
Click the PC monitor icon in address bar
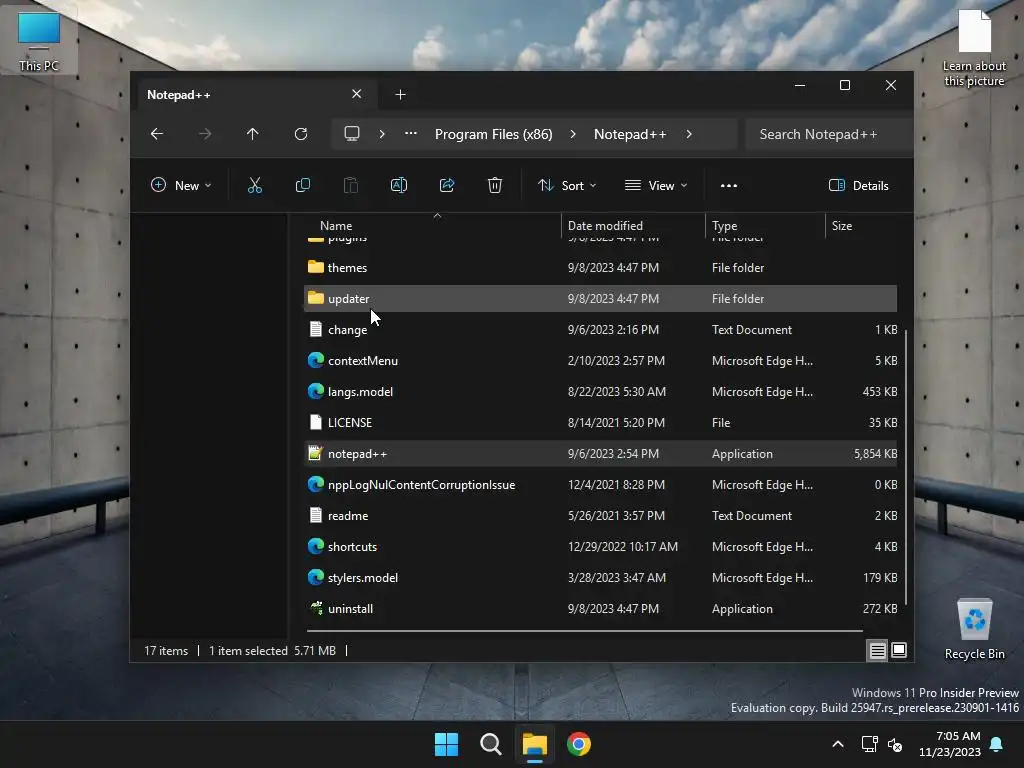pos(352,134)
